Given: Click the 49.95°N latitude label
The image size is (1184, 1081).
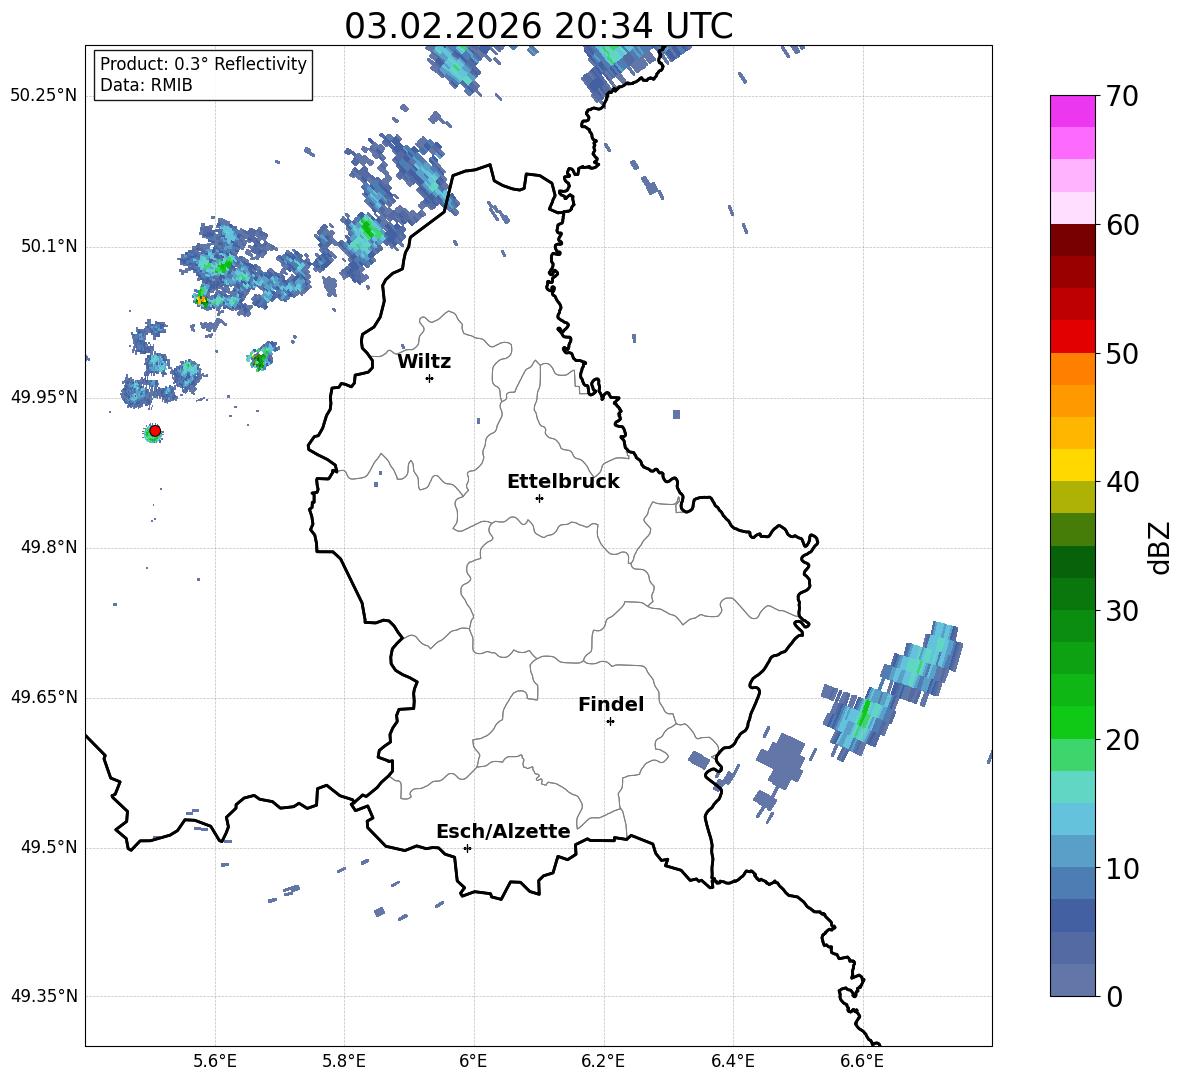Looking at the screenshot, I should tap(44, 396).
